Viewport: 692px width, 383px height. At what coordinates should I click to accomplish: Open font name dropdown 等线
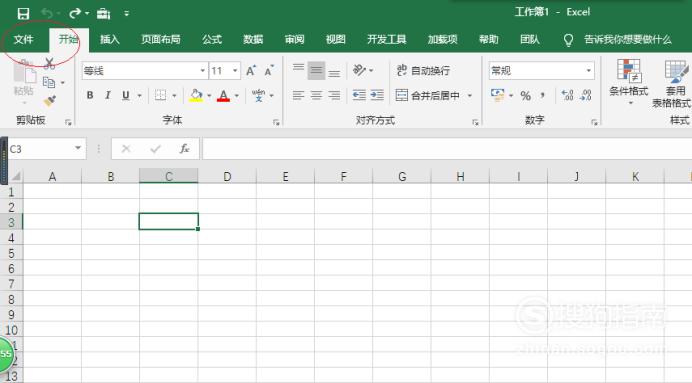pyautogui.click(x=203, y=71)
